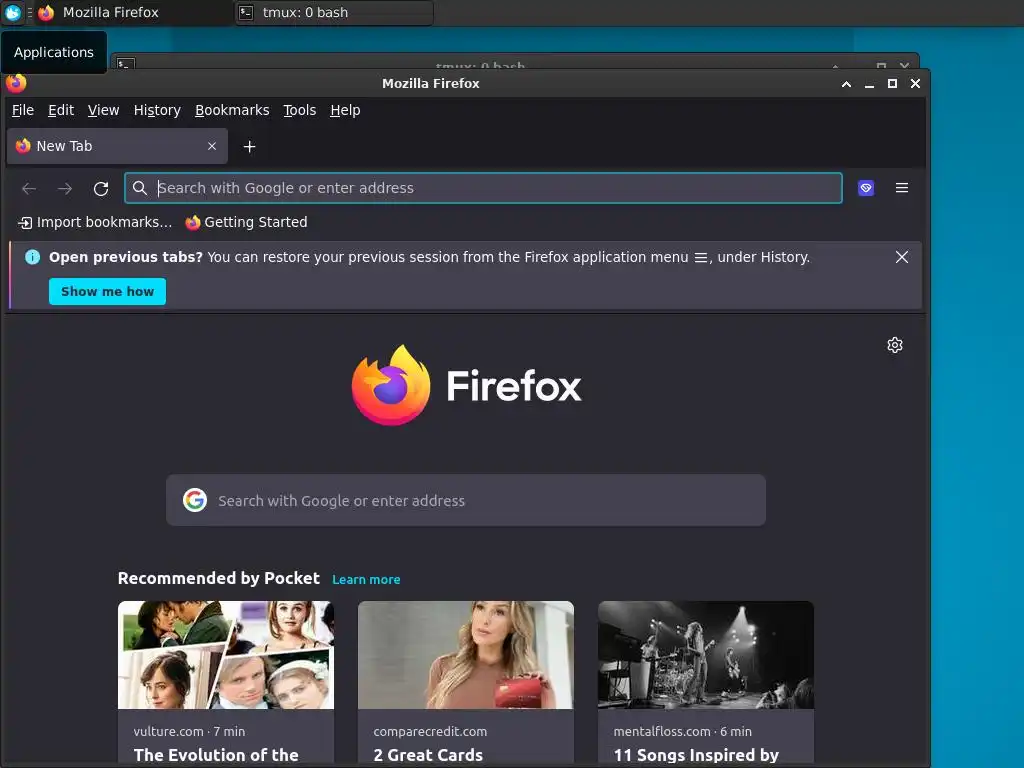
Task: Click the tmux window title bar terminal icon
Action: [x=126, y=64]
